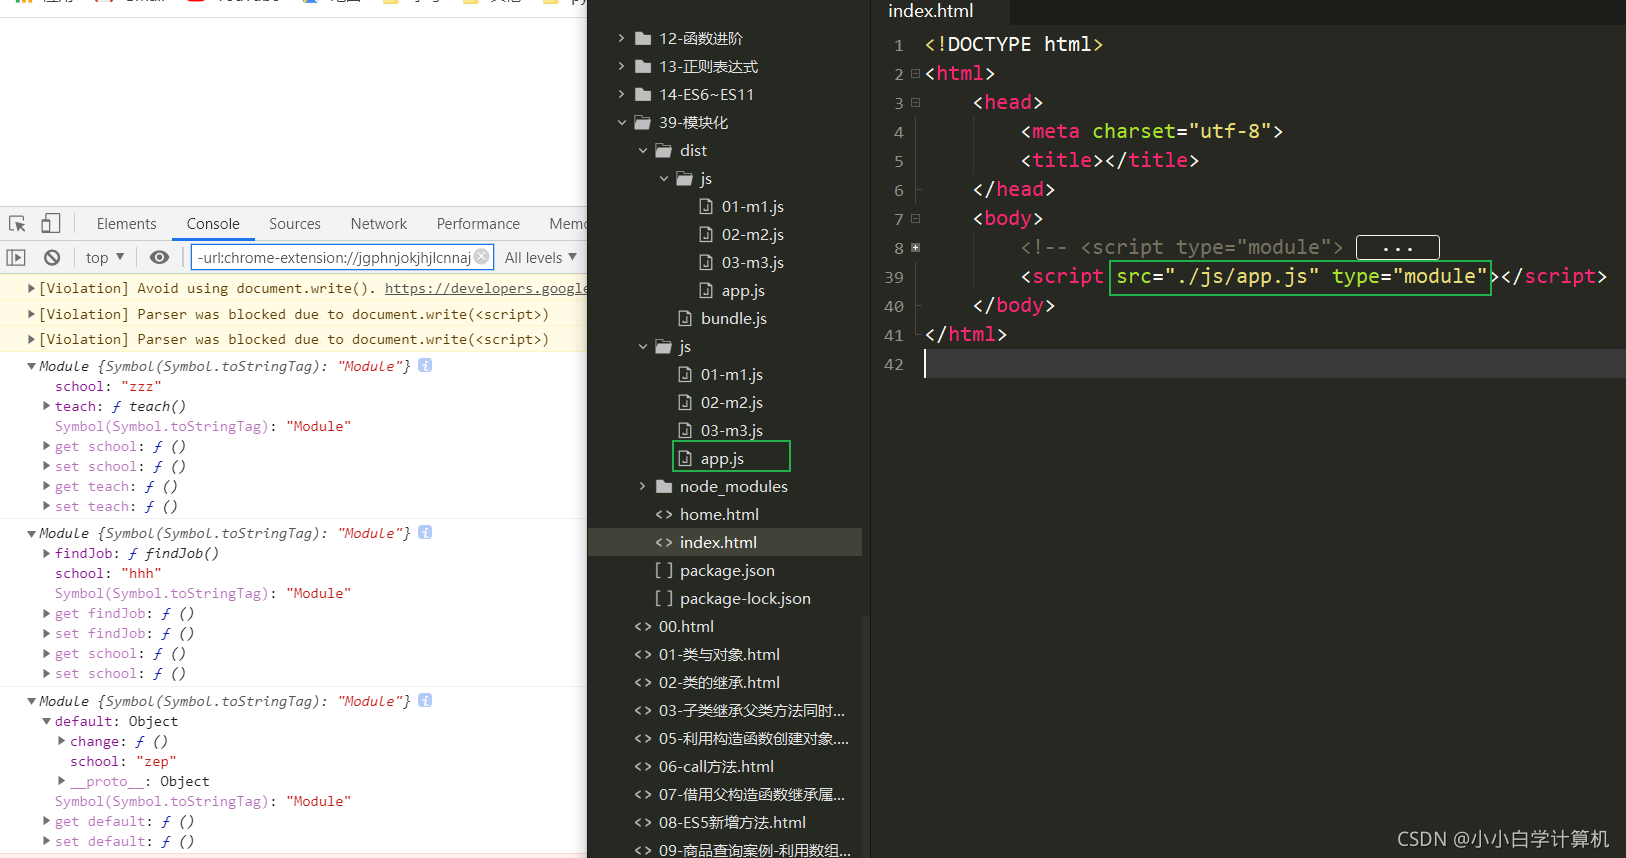
Task: Collapse the first Module object log
Action: [x=31, y=366]
